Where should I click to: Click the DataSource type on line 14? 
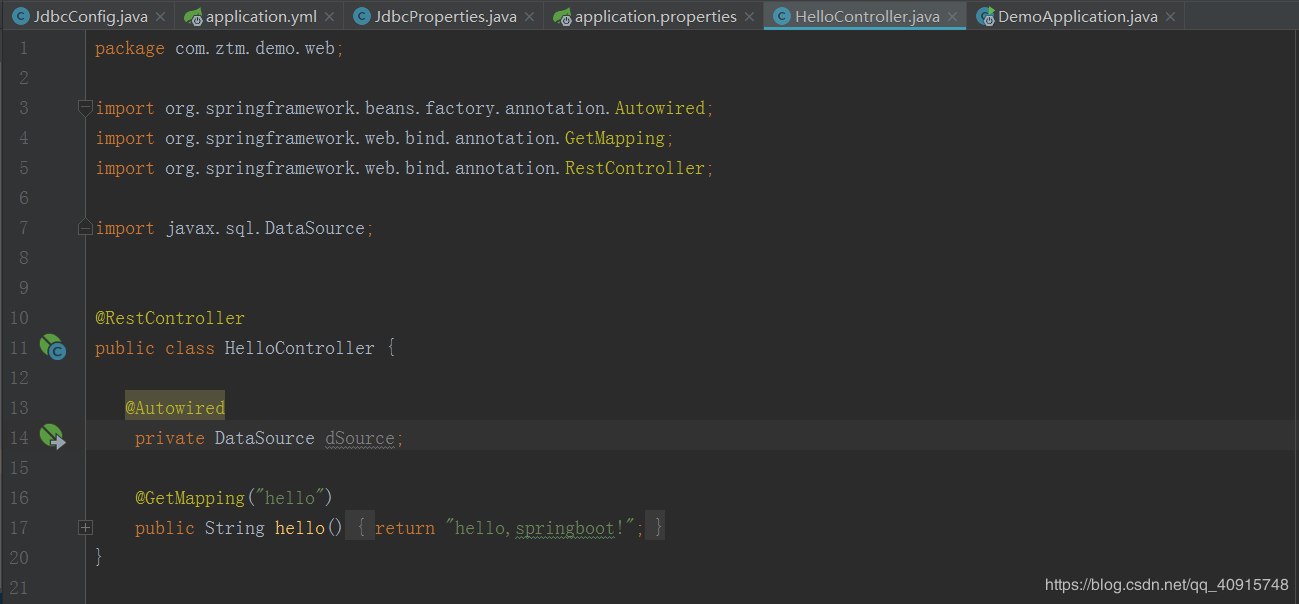click(264, 438)
